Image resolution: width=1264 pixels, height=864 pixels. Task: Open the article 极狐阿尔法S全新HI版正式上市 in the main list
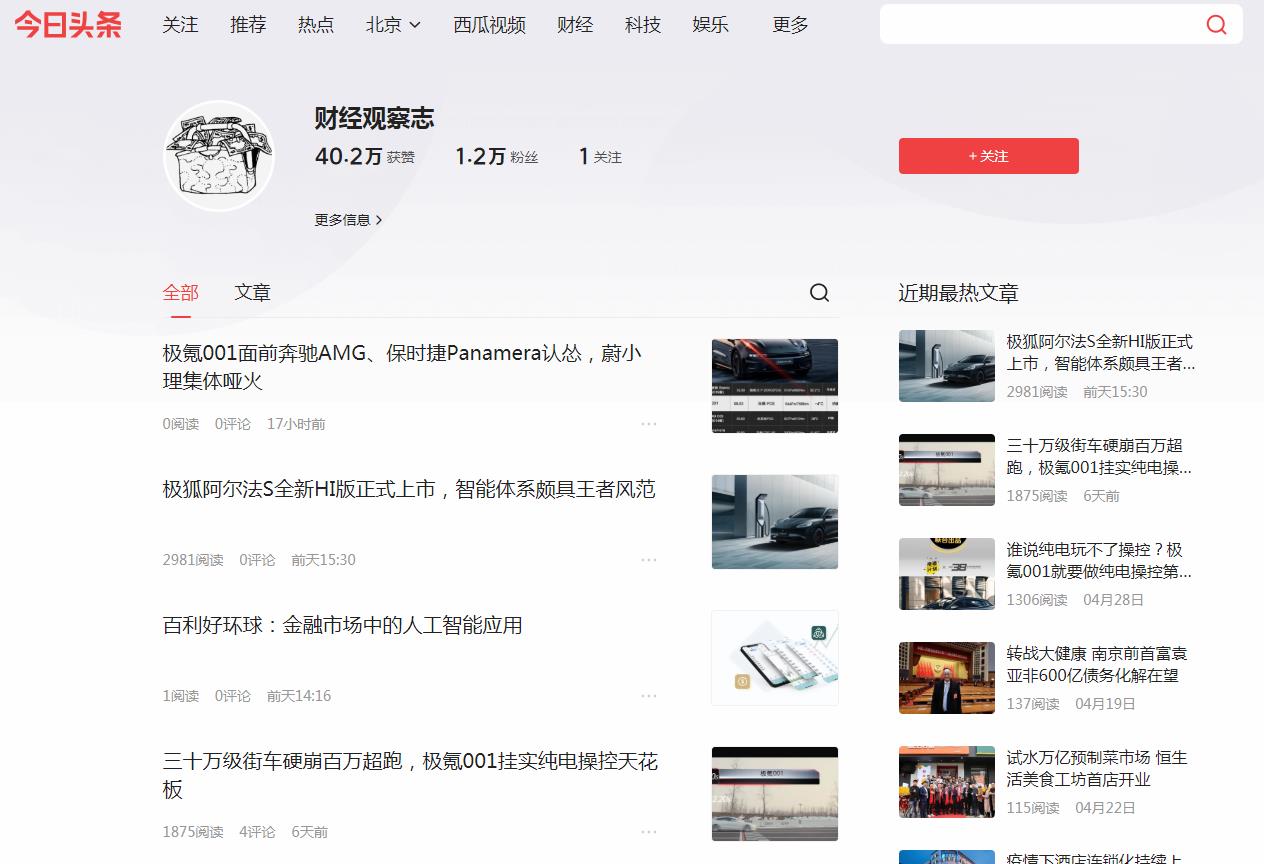[409, 489]
